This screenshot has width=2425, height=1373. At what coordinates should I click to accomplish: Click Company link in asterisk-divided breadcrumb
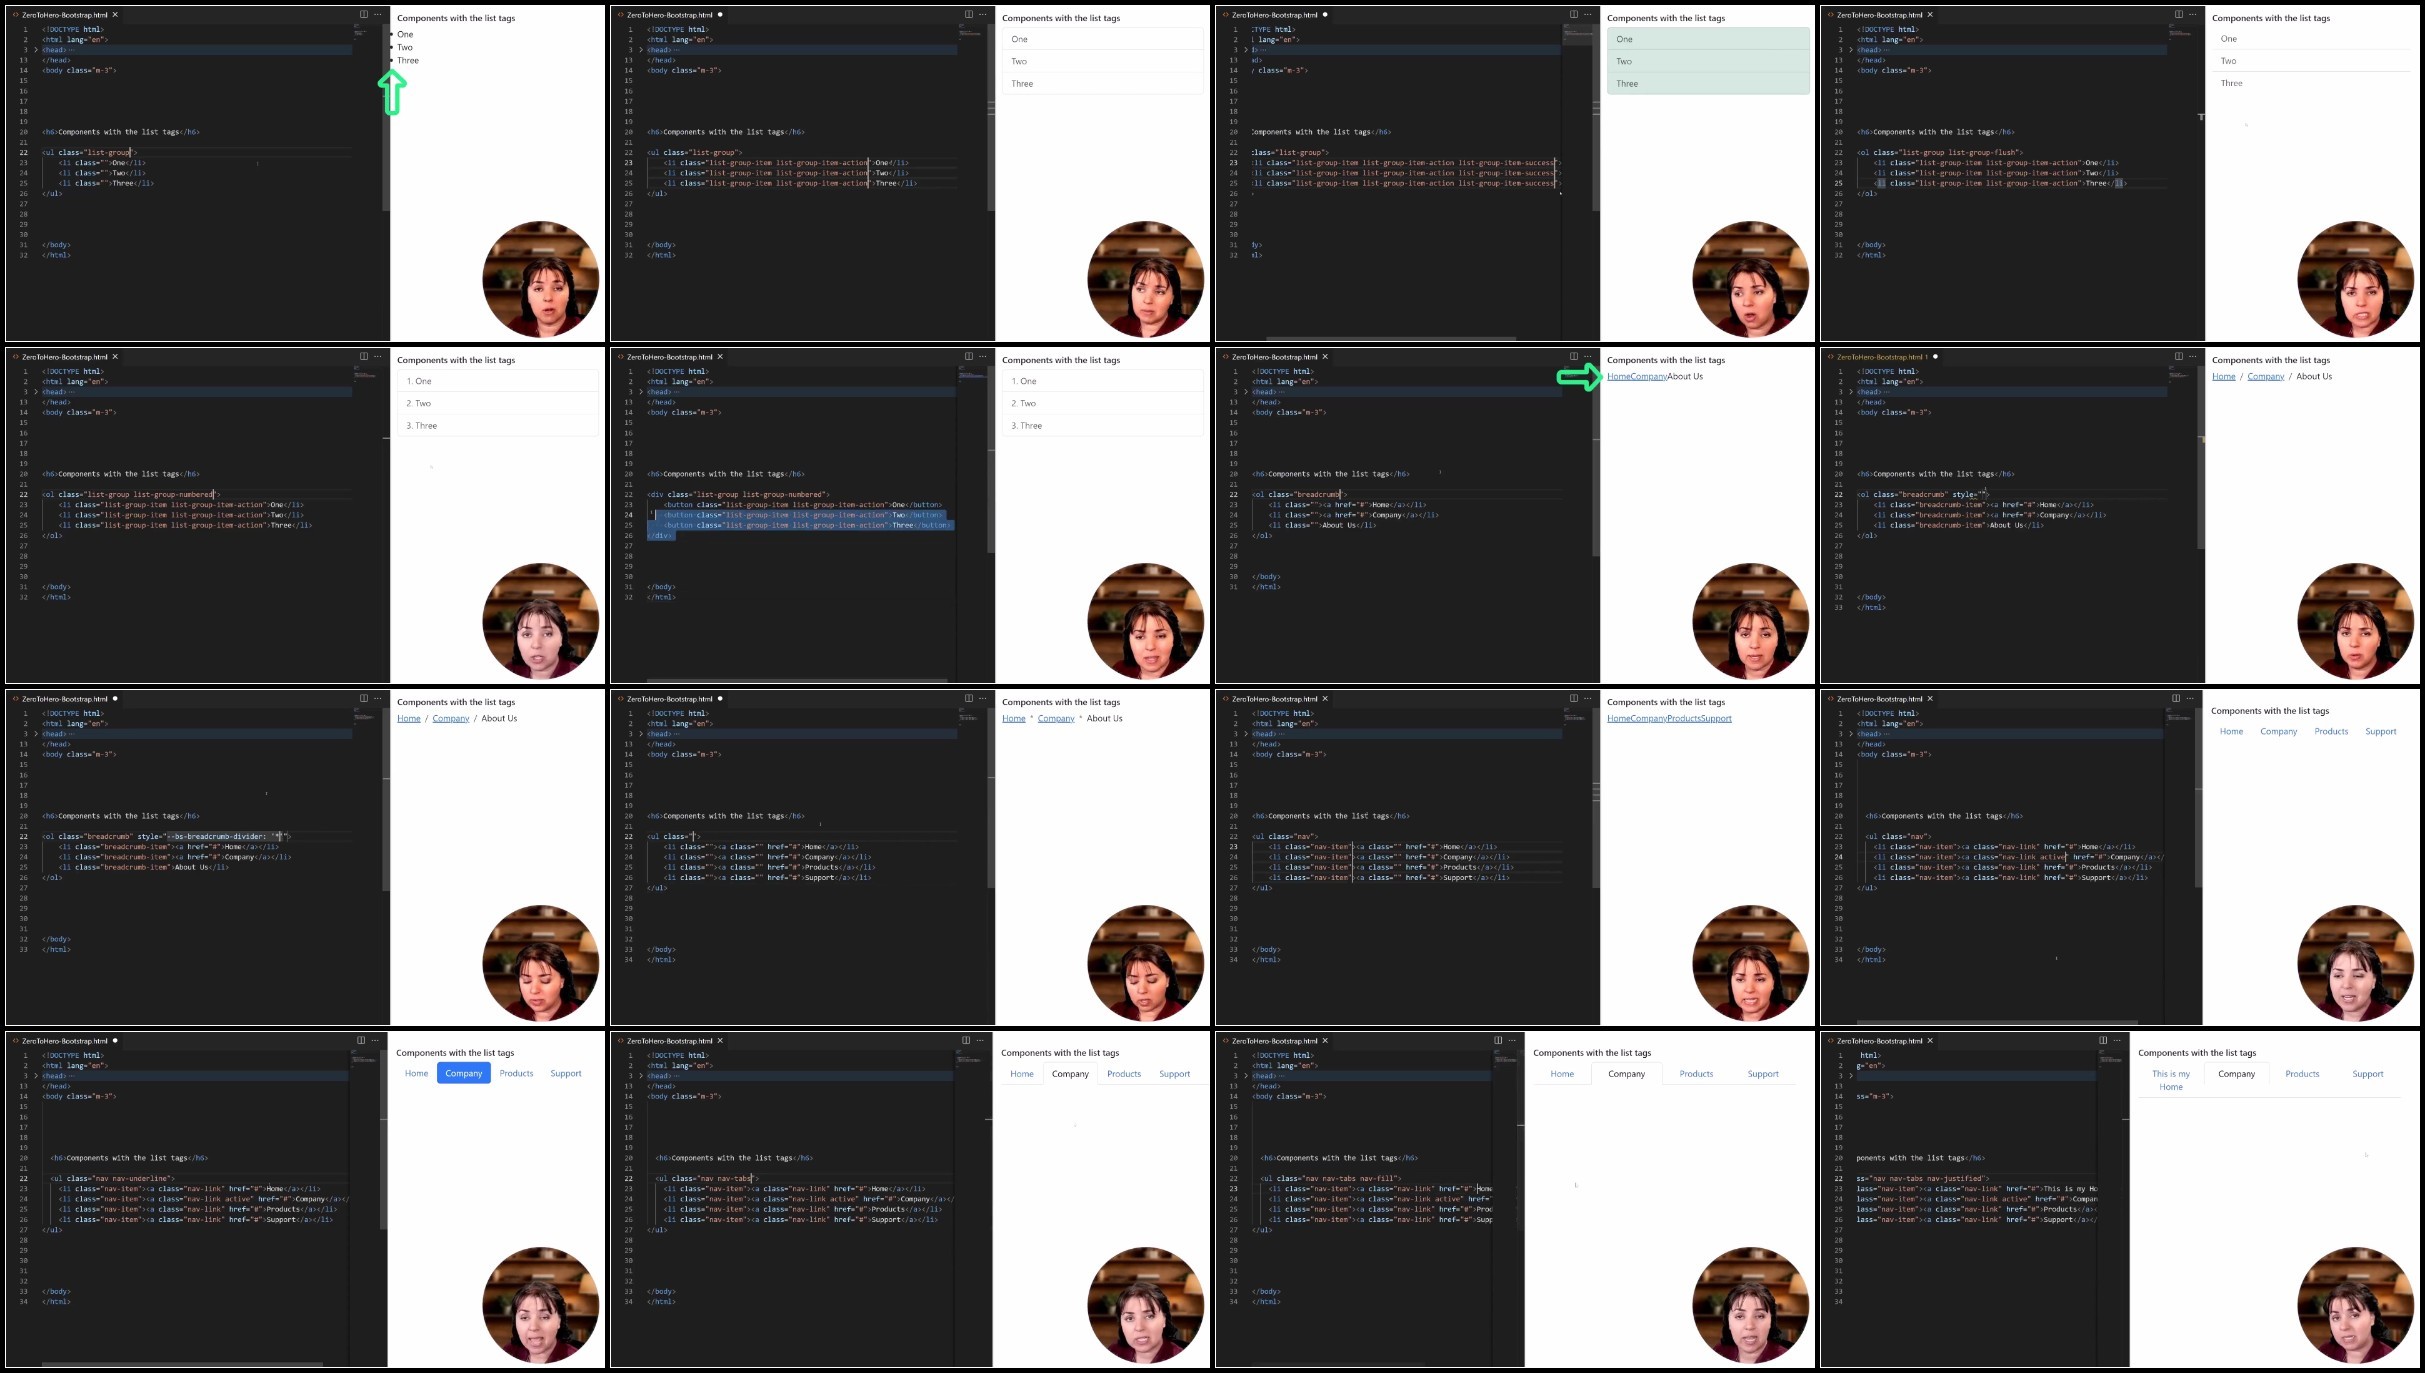[1056, 718]
